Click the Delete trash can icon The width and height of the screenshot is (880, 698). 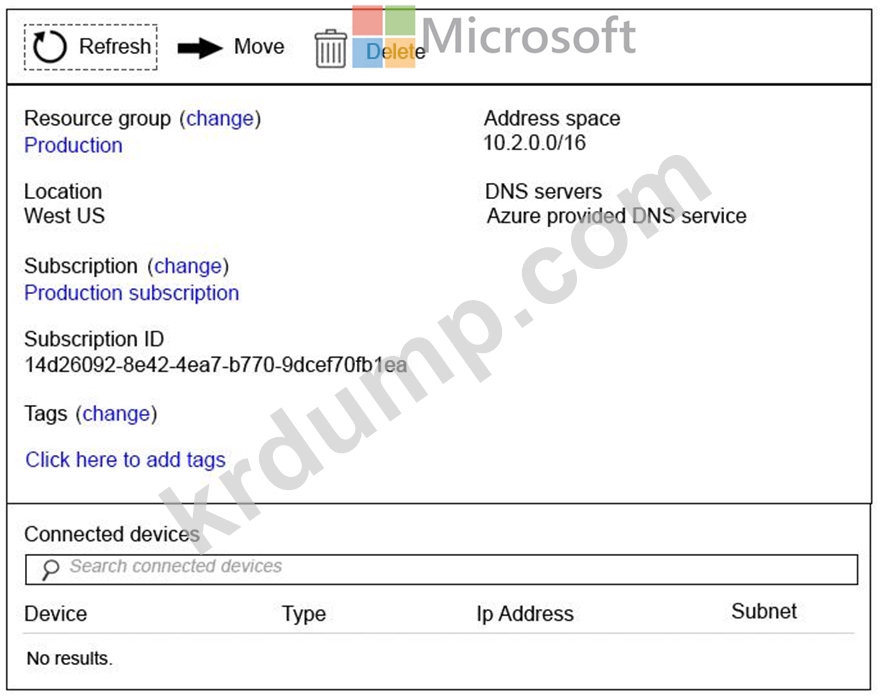331,49
